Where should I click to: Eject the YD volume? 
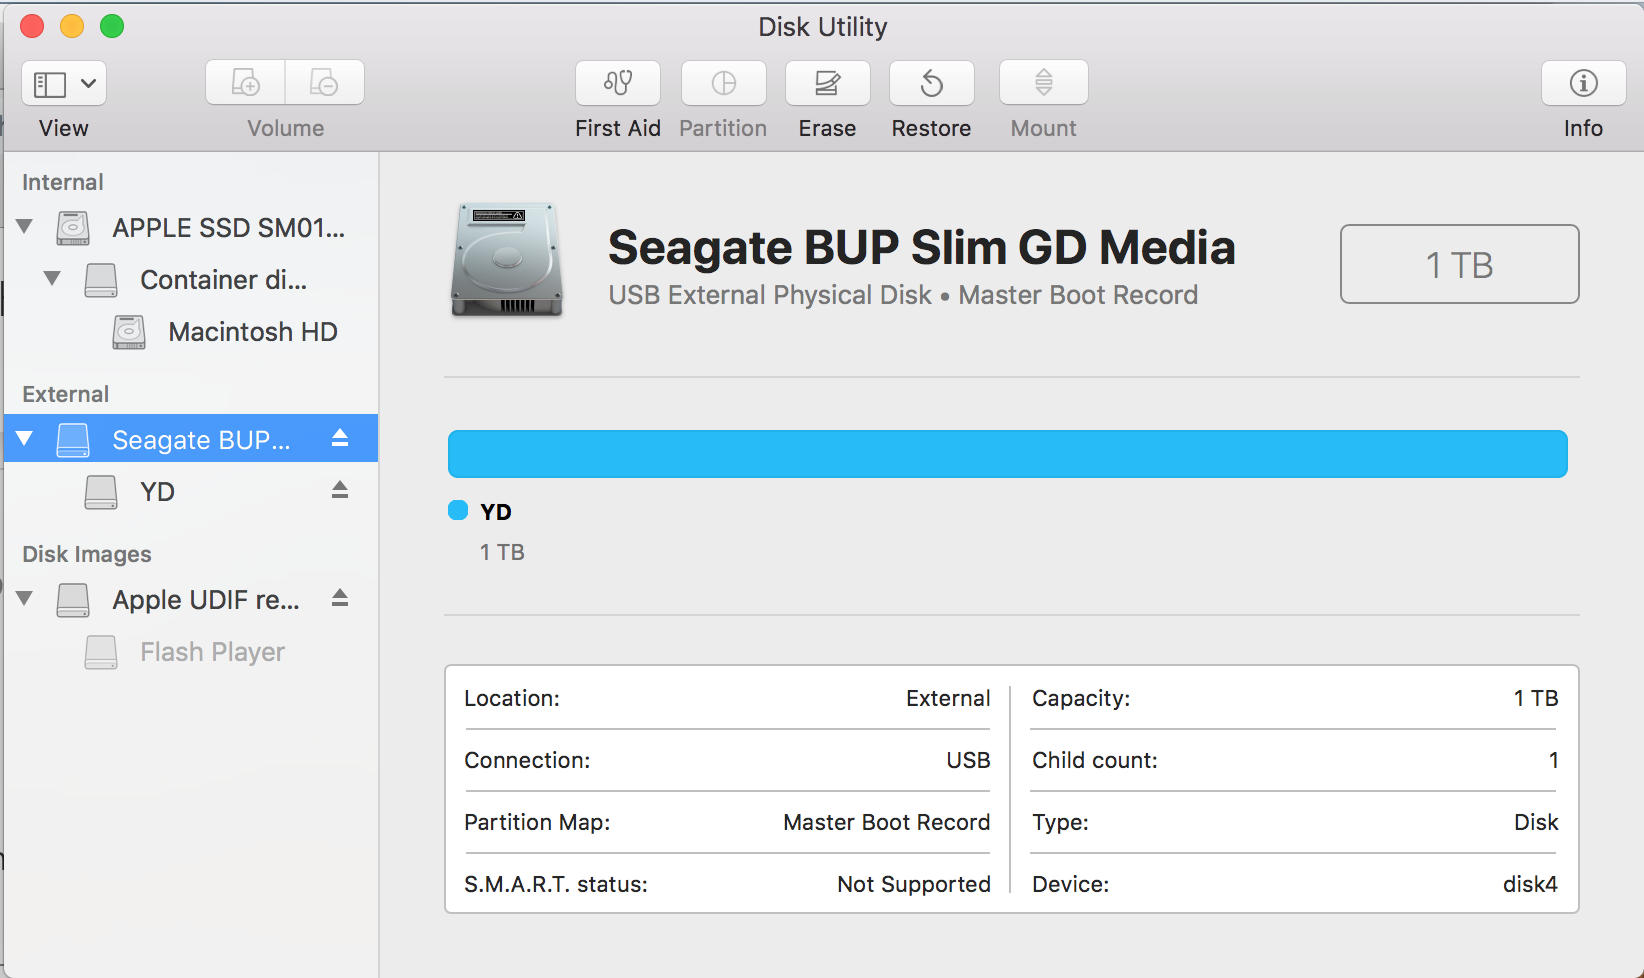pyautogui.click(x=340, y=490)
